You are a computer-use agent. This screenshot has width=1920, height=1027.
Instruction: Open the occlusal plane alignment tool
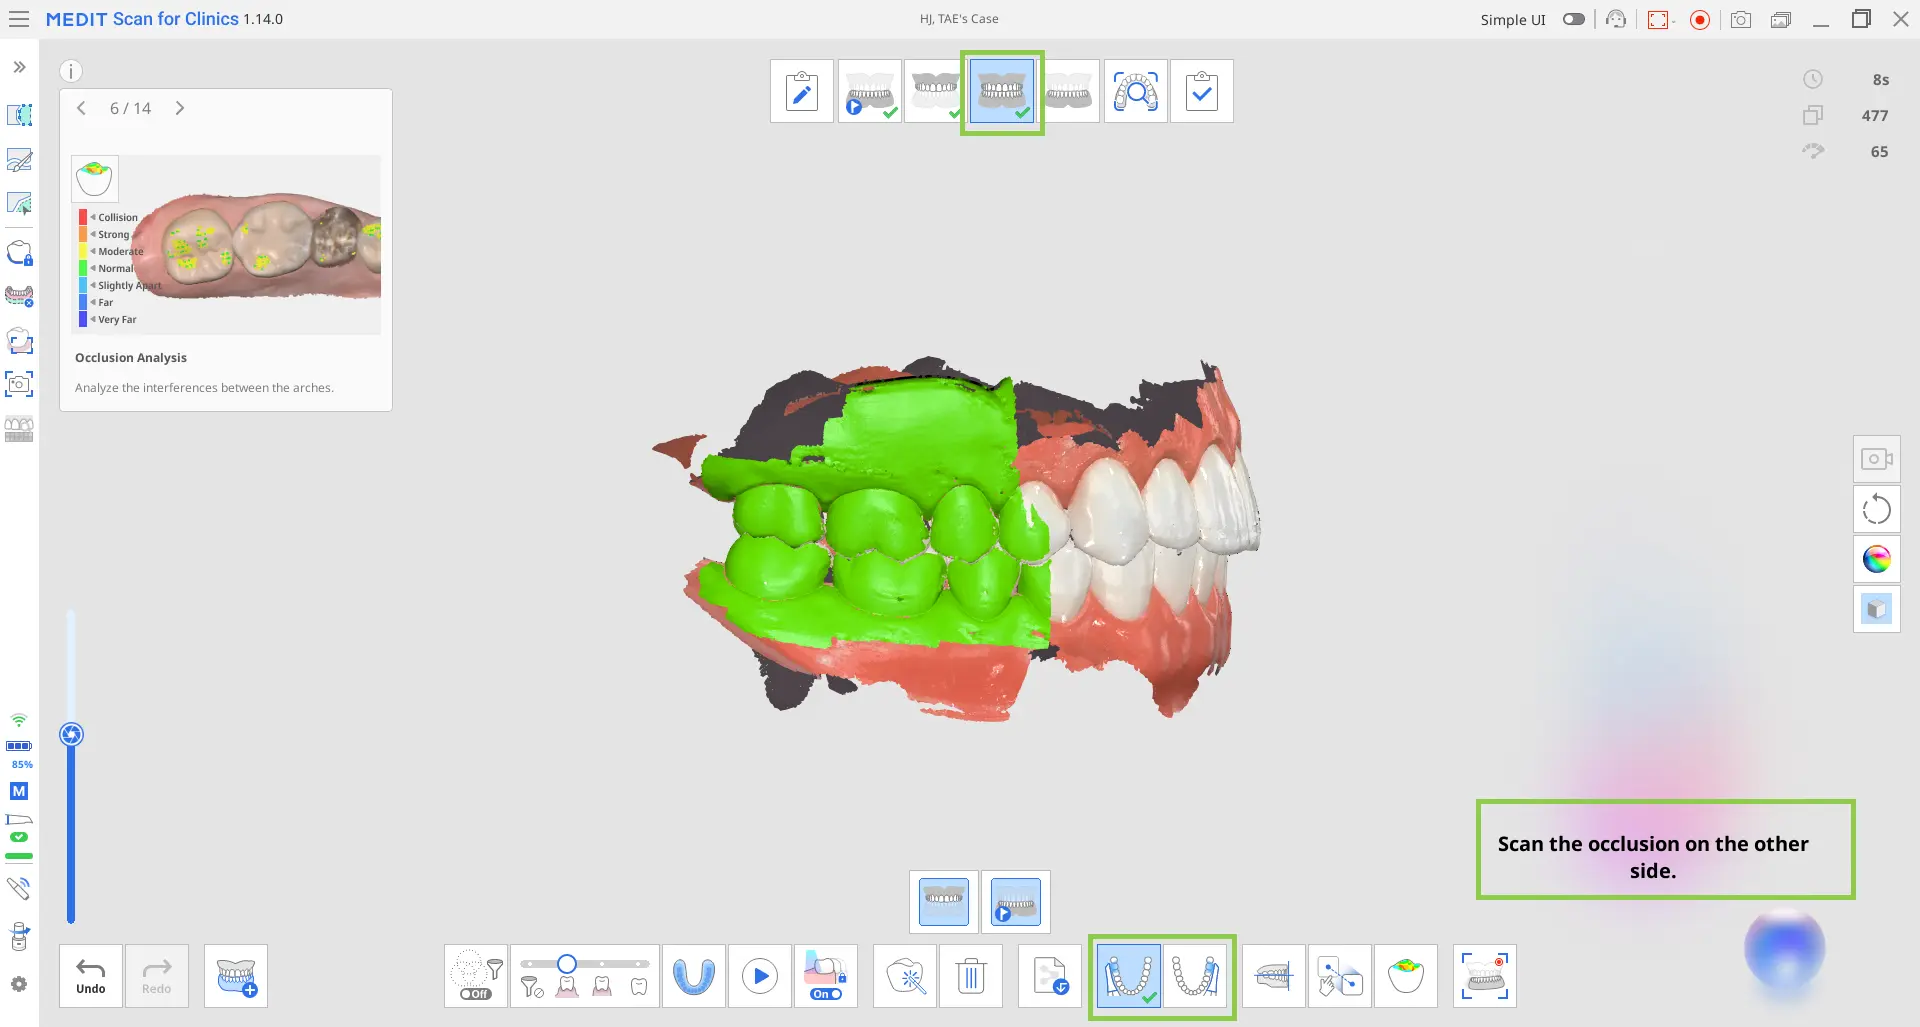(1274, 976)
